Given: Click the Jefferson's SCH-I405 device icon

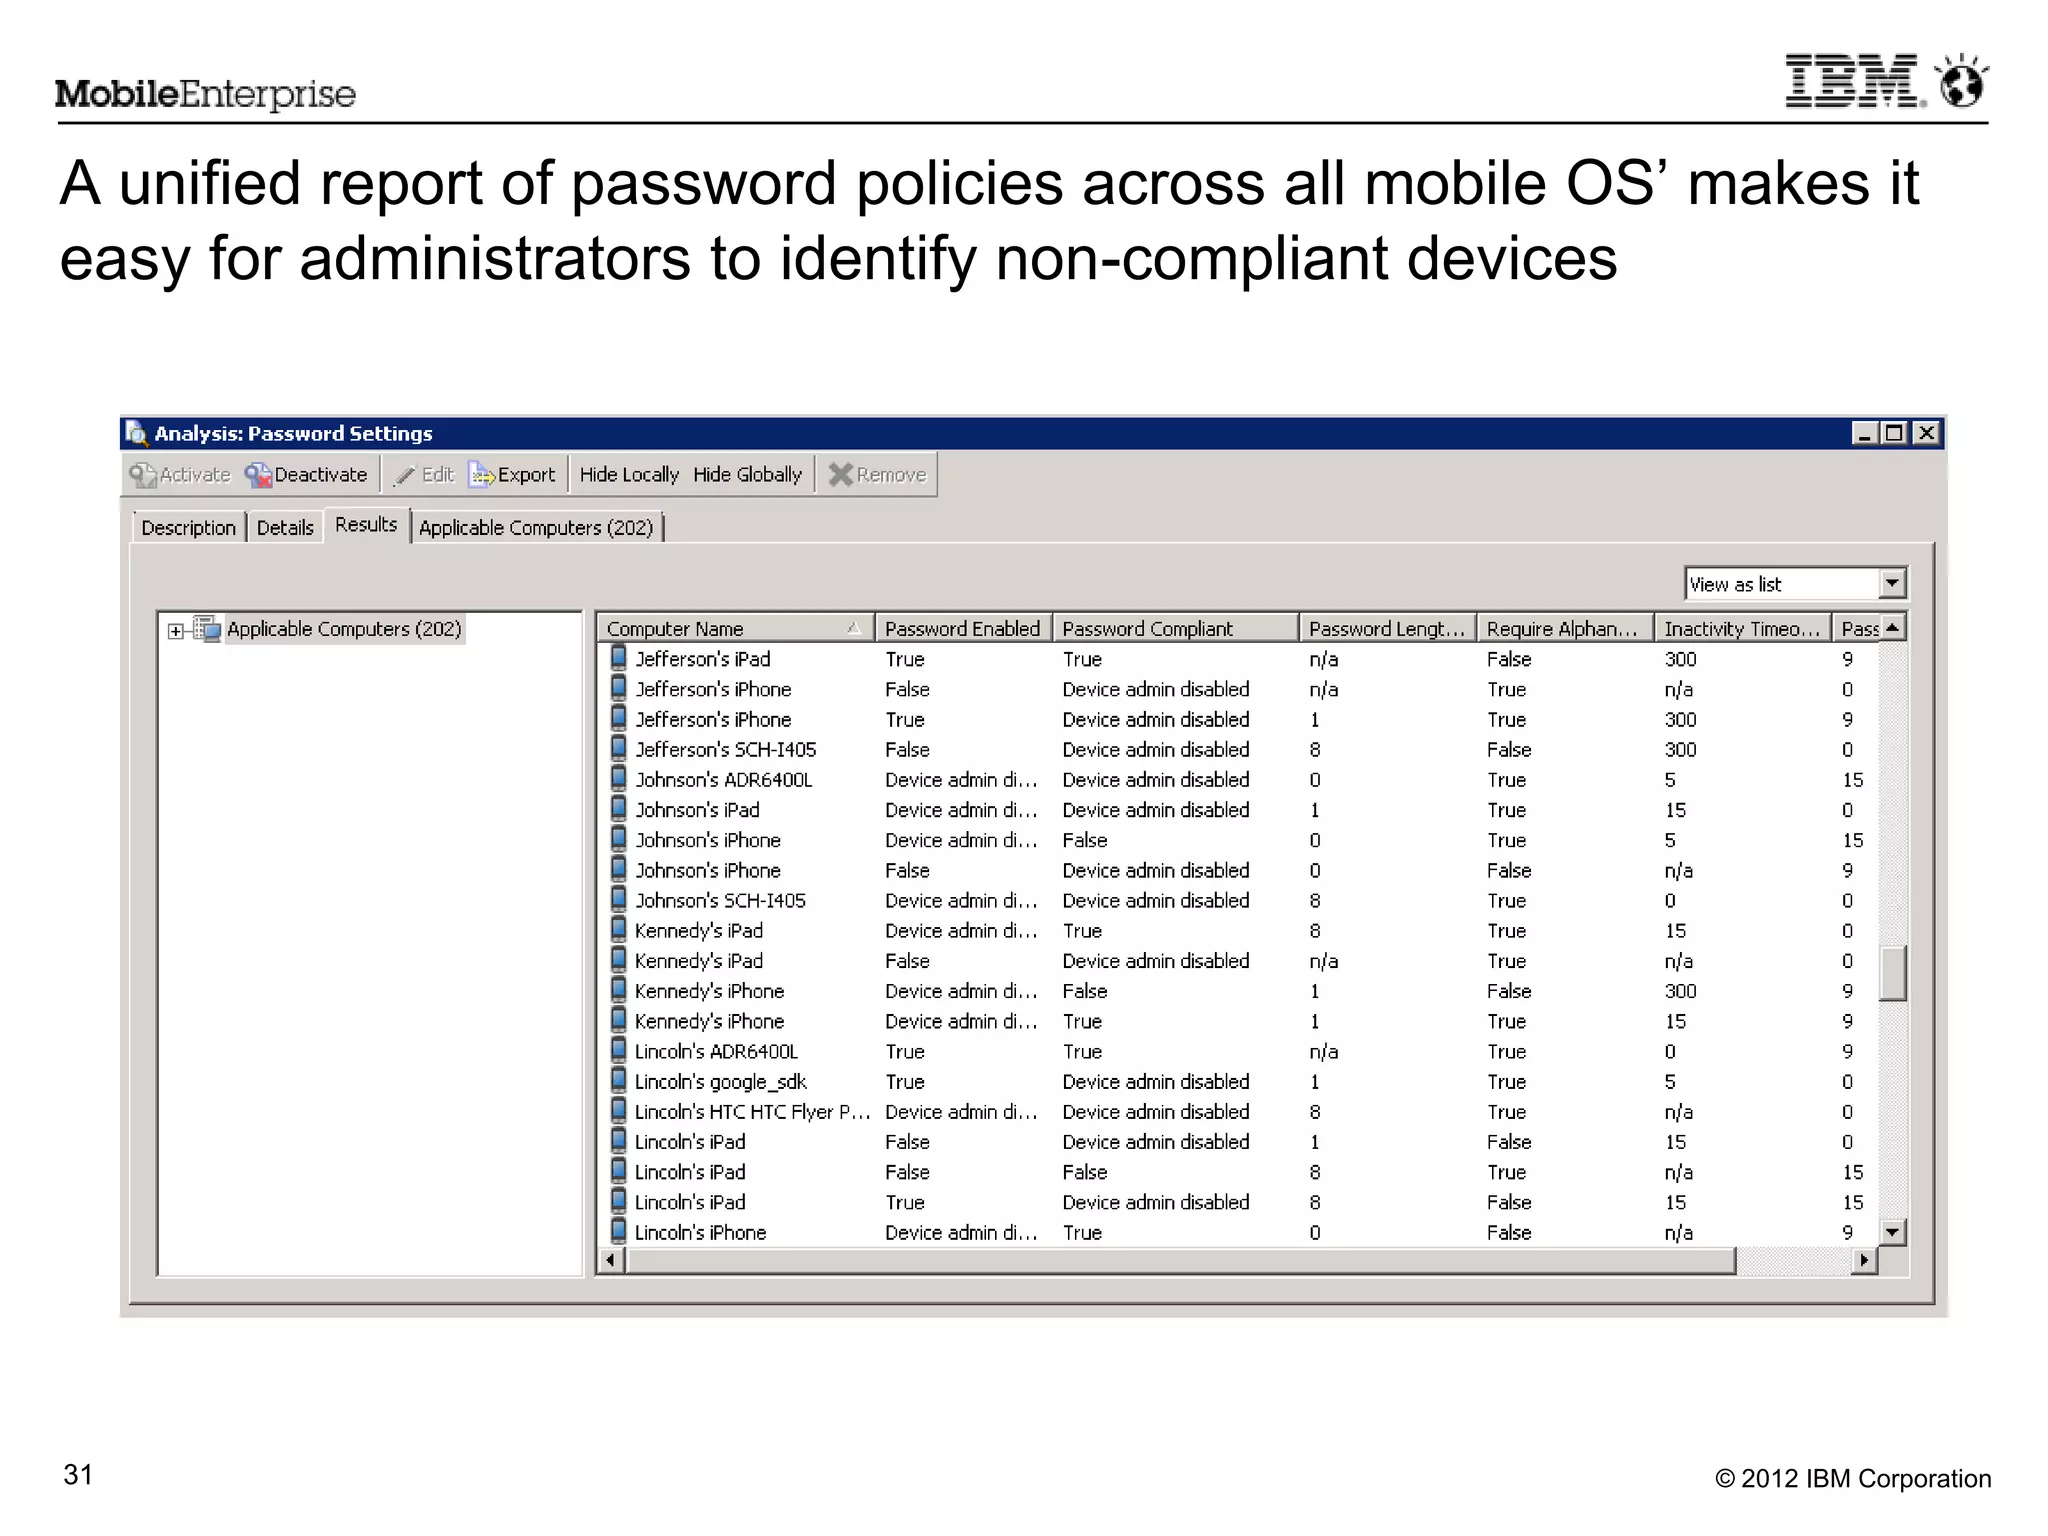Looking at the screenshot, I should 619,749.
